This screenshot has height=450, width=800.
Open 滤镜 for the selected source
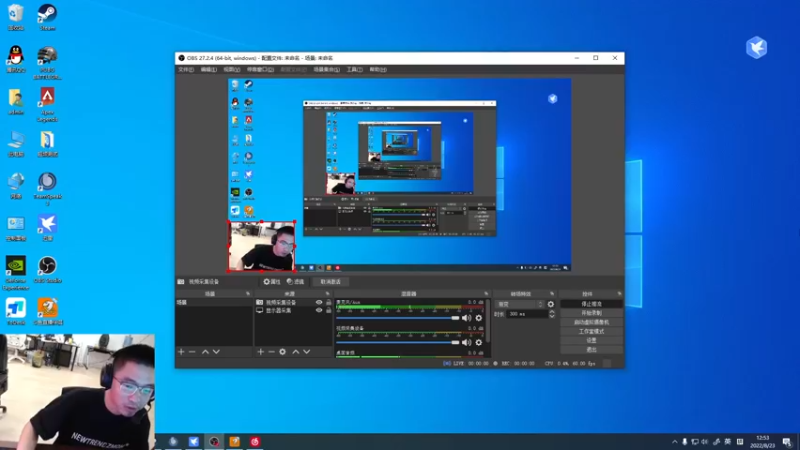click(x=295, y=282)
